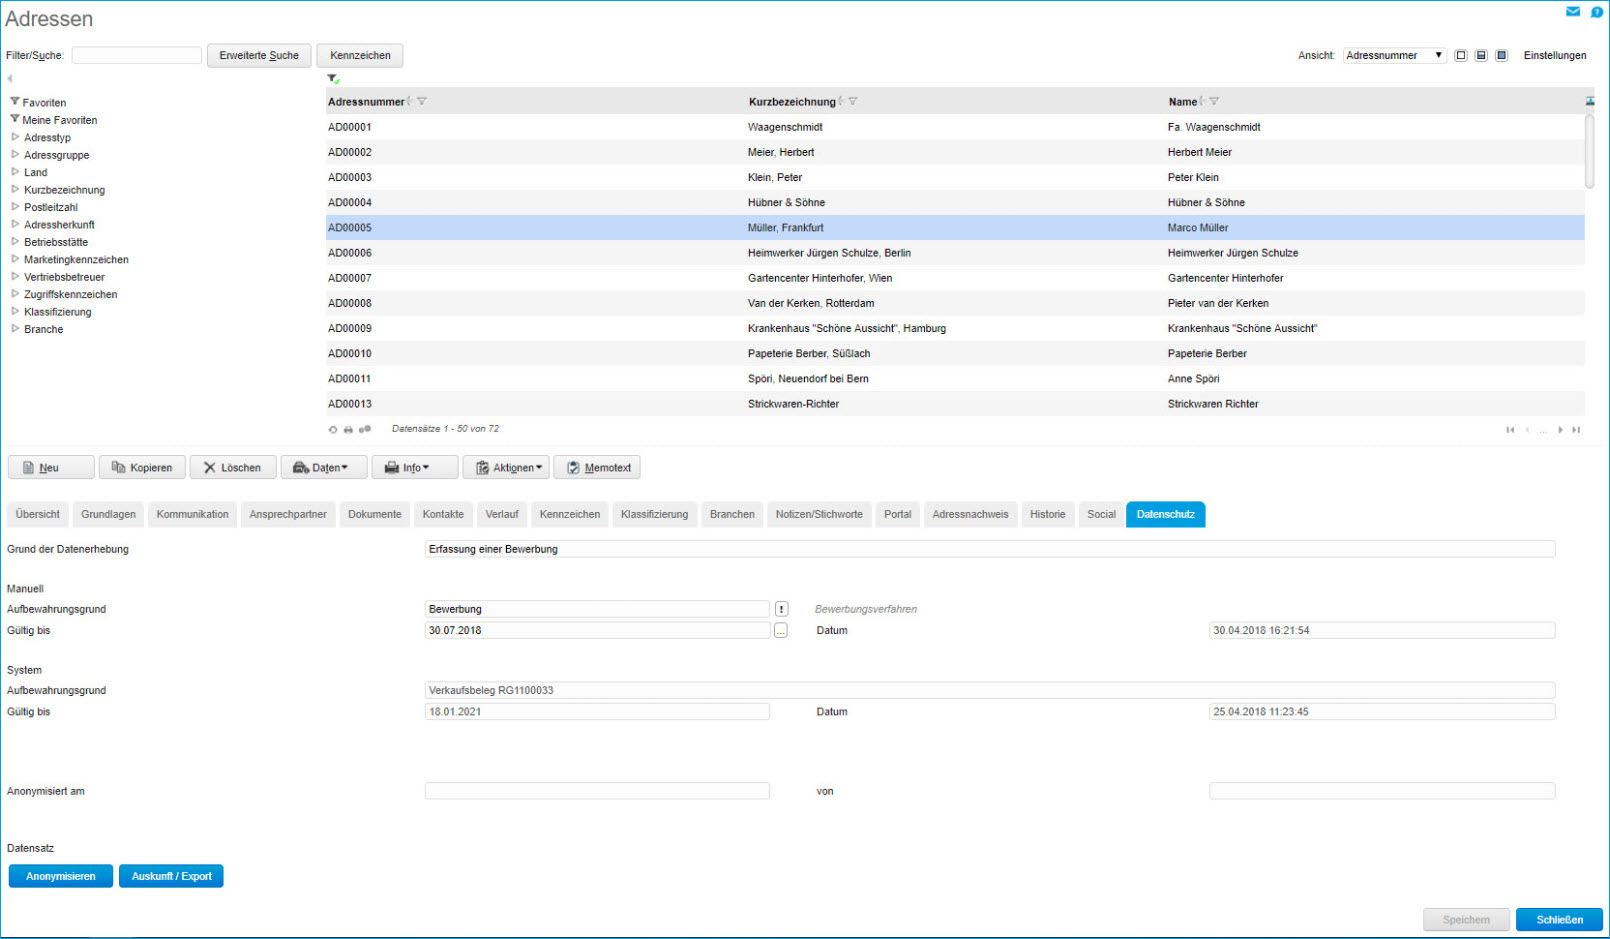Open the Ansicht dropdown showing Adressnummer
The height and width of the screenshot is (939, 1610).
[x=1395, y=55]
